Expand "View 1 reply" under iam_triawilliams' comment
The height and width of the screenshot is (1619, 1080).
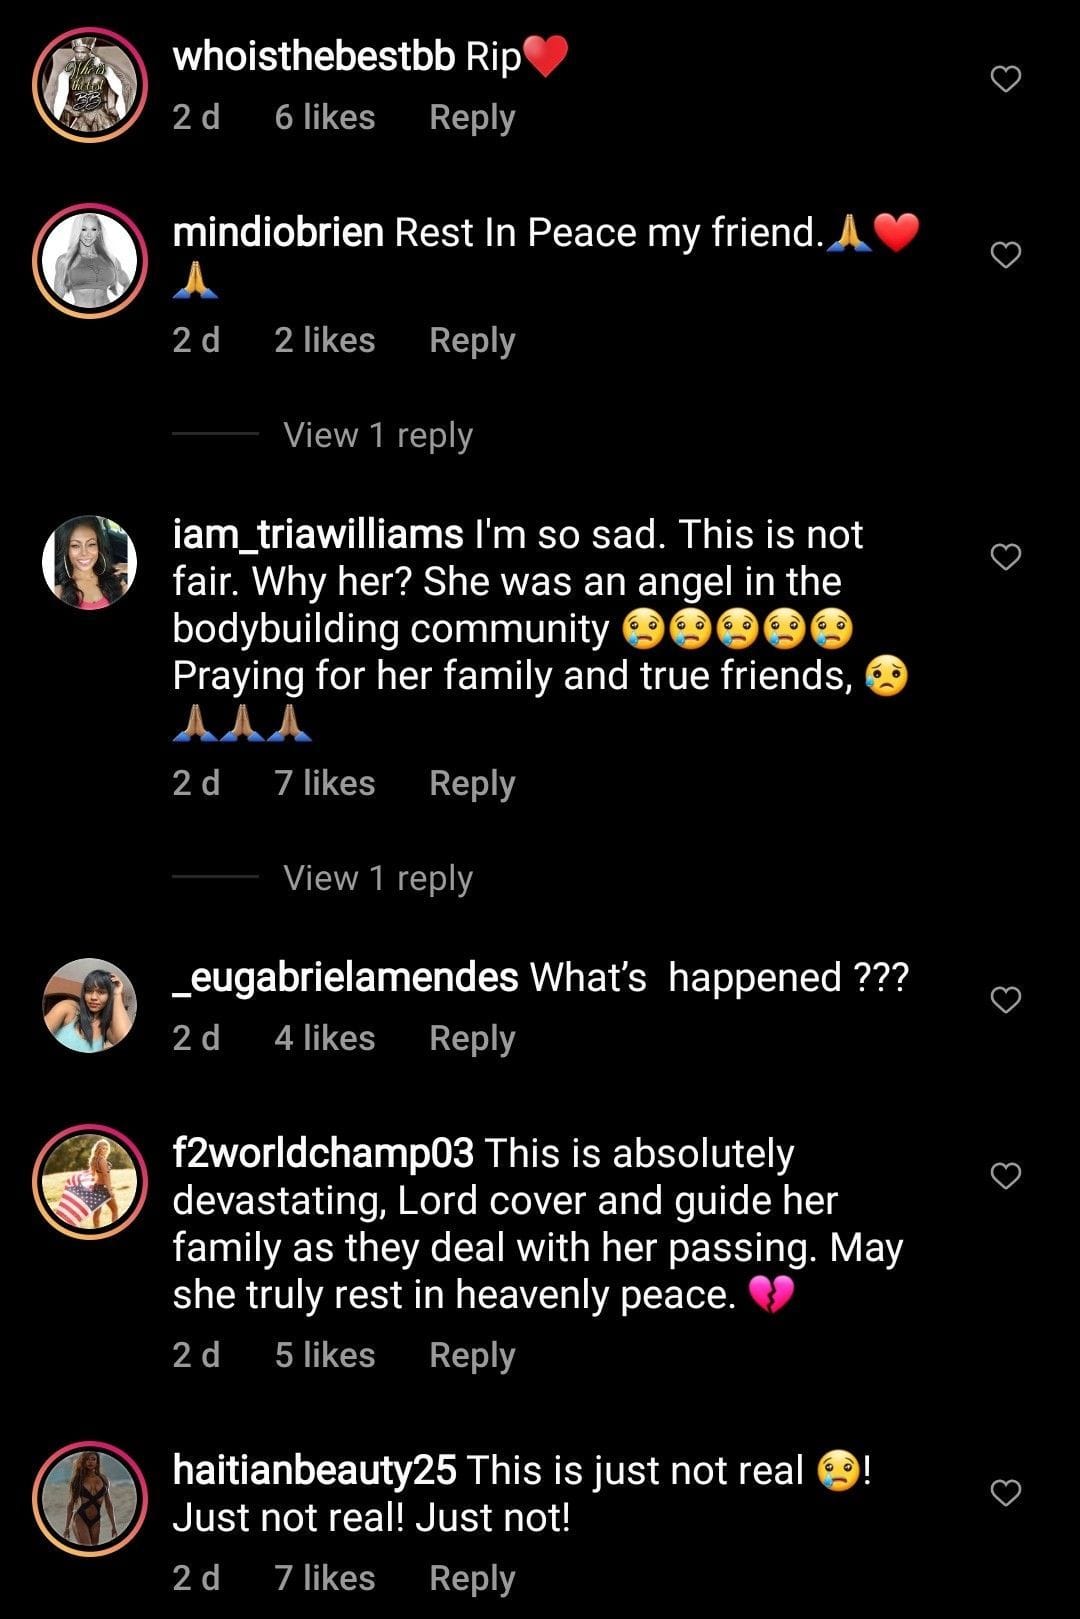377,877
